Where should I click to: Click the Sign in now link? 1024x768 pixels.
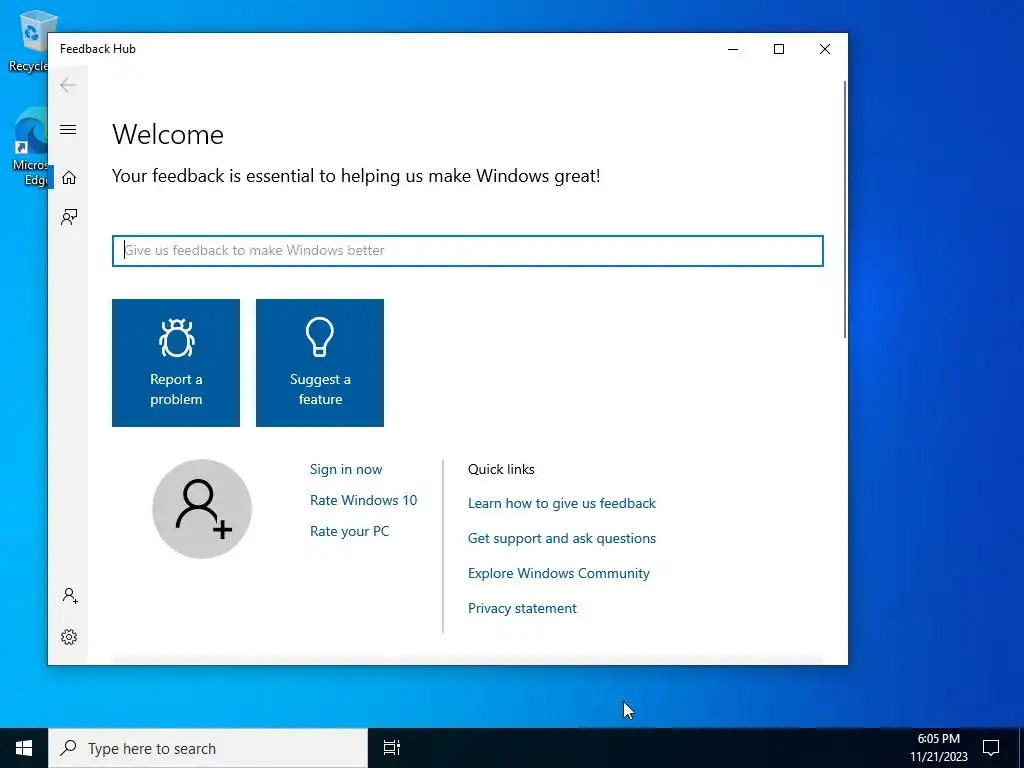[346, 469]
